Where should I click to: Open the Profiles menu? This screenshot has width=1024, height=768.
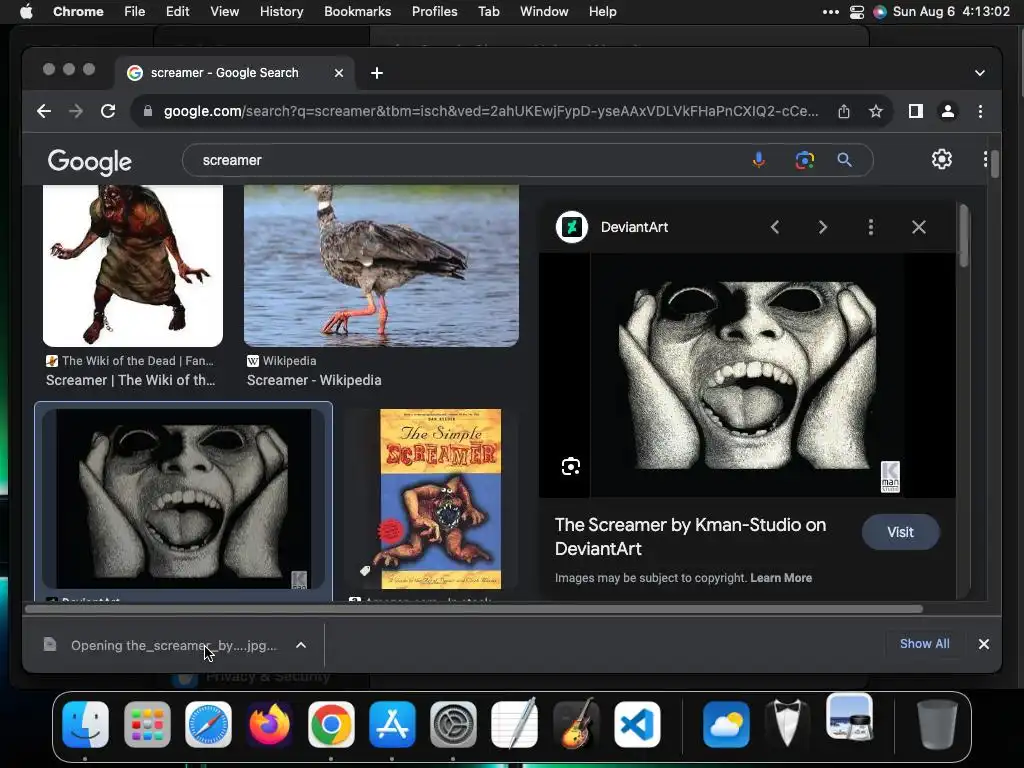434,12
